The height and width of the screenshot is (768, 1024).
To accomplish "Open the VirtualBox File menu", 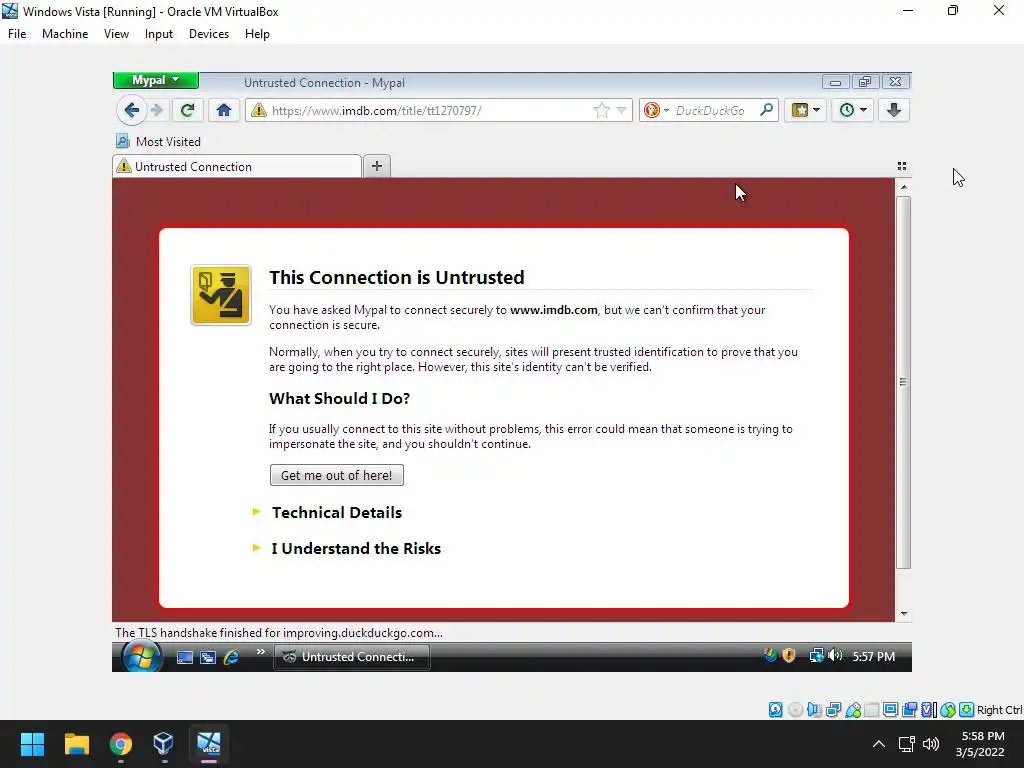I will pos(17,34).
